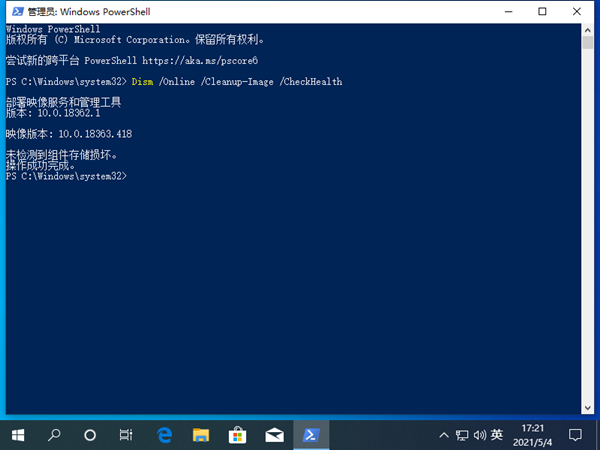Click scrollbar down arrow in PowerShell
The width and height of the screenshot is (600, 450).
pyautogui.click(x=585, y=410)
